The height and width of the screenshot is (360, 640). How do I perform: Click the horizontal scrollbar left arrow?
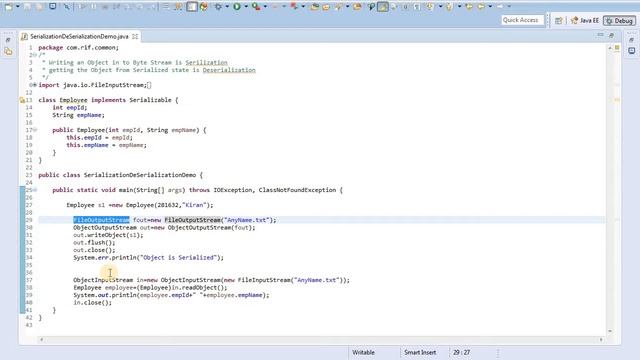coord(41,340)
